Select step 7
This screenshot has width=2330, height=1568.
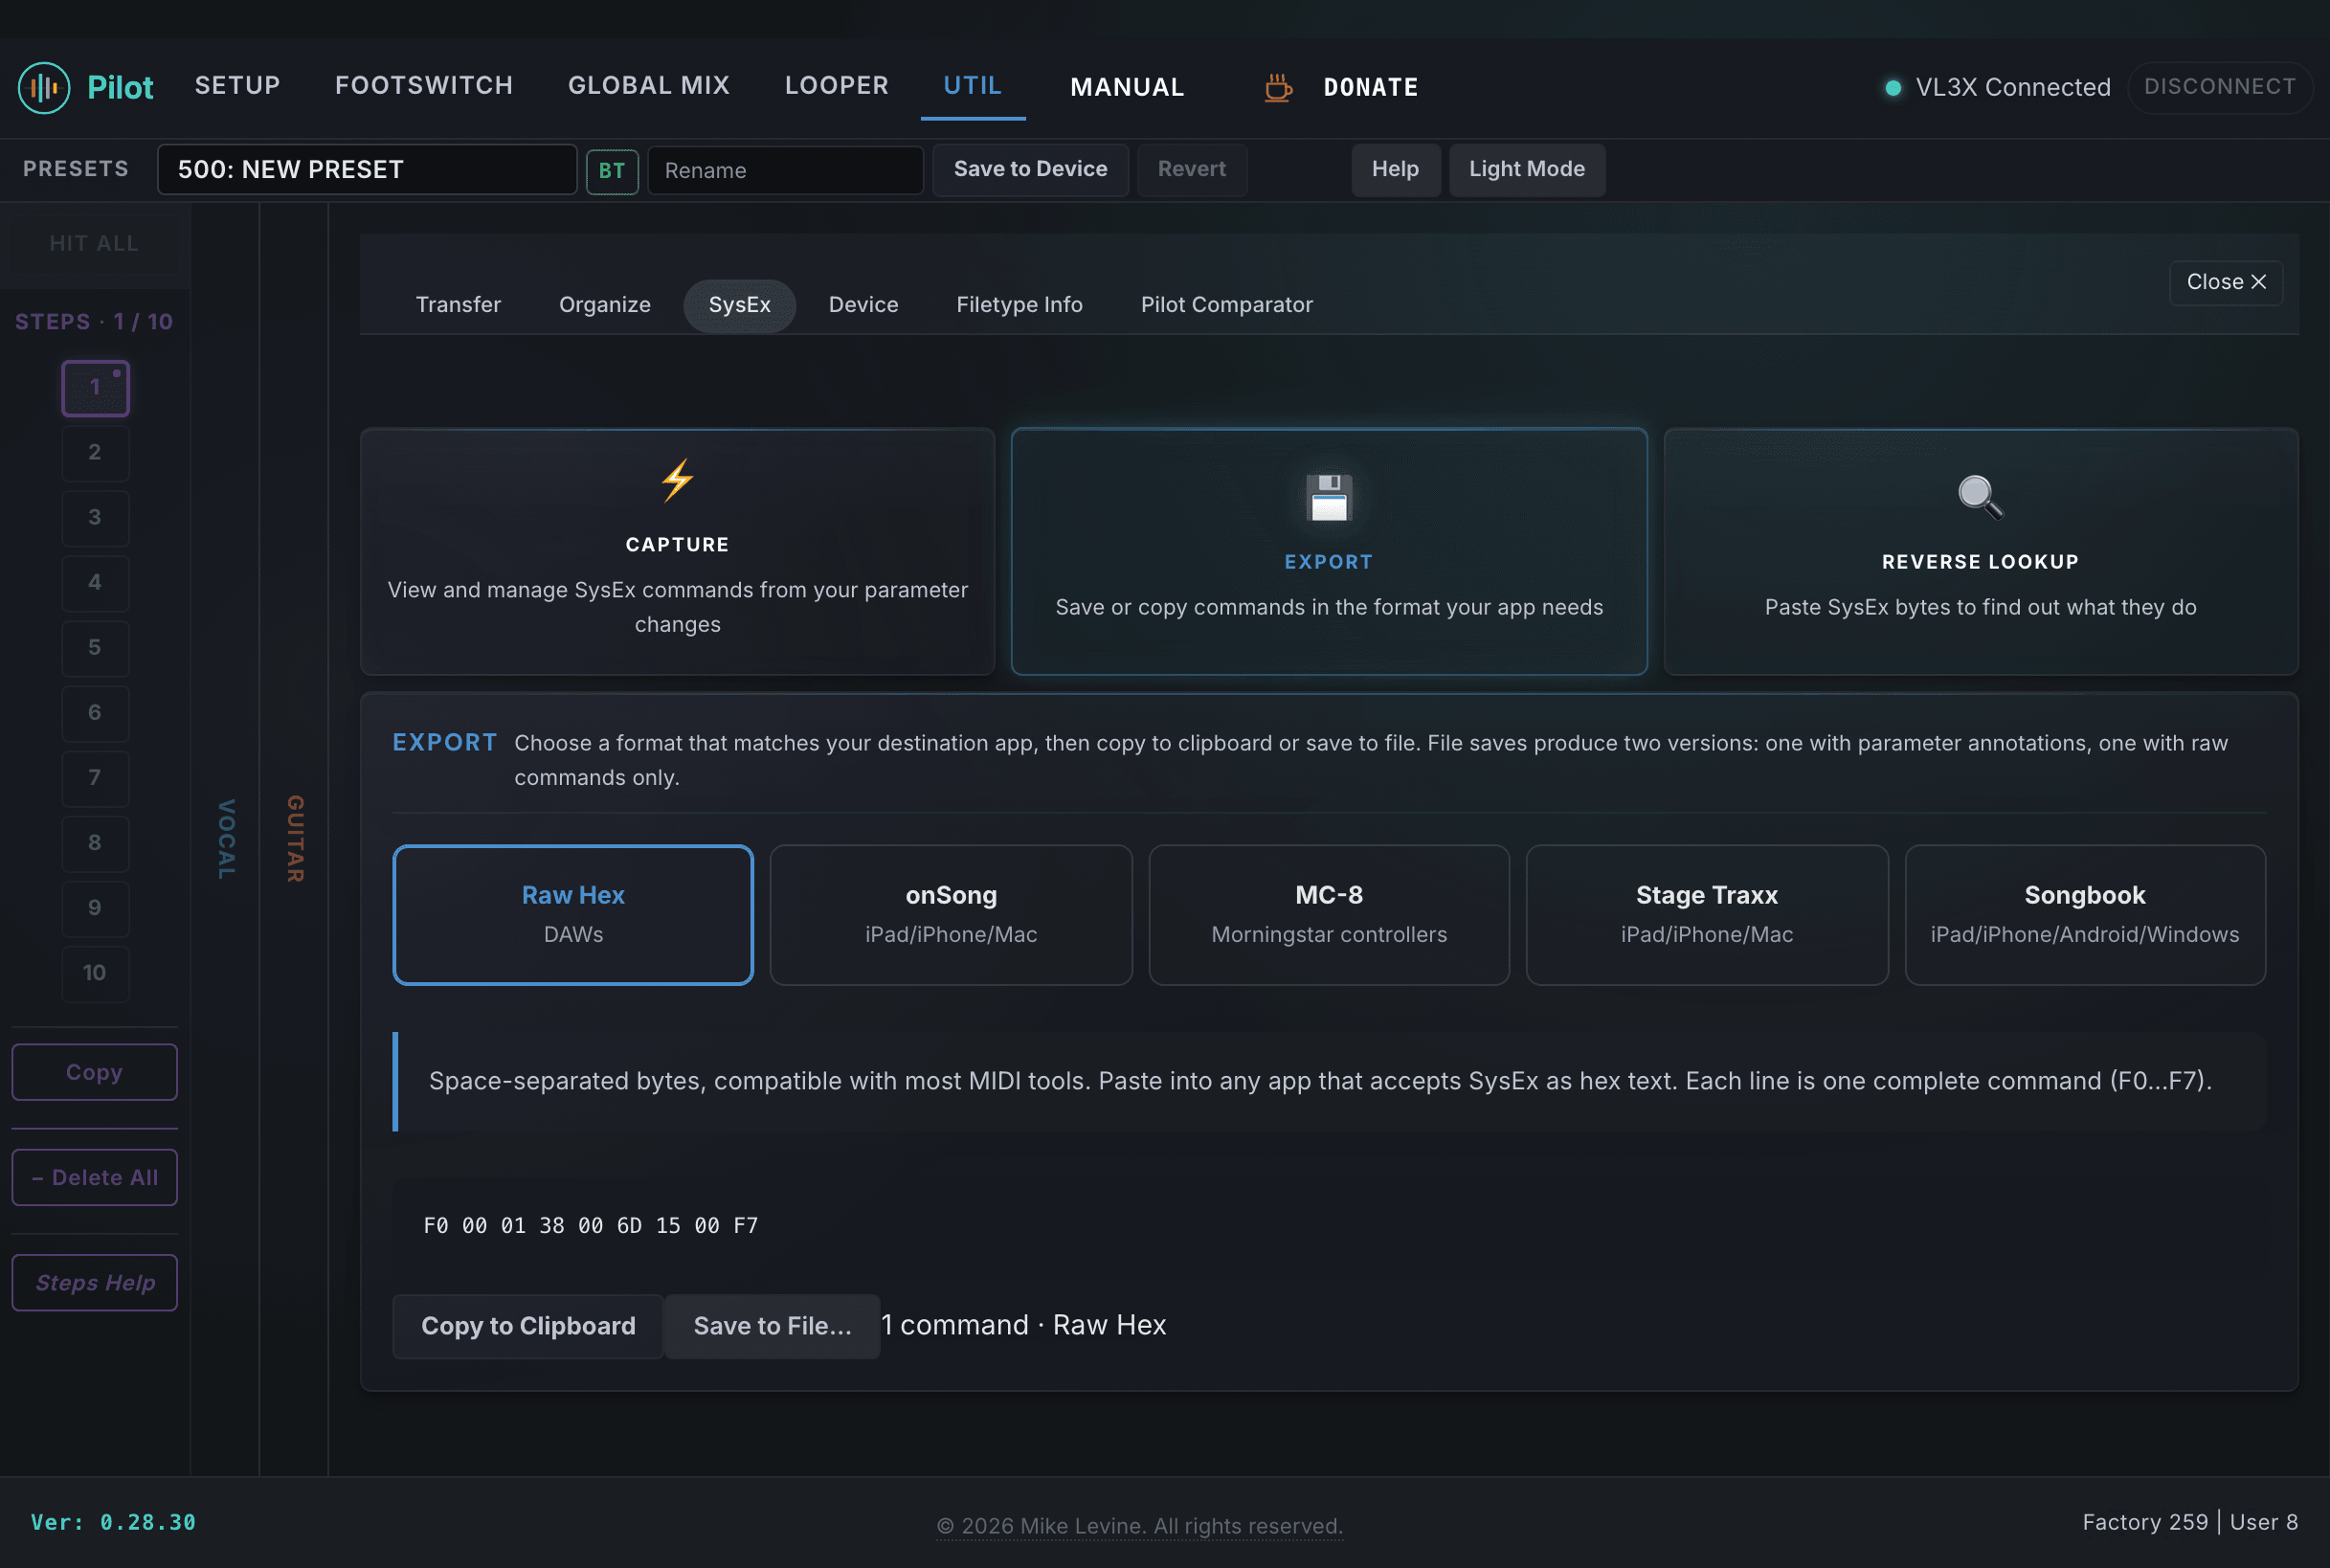pyautogui.click(x=95, y=778)
